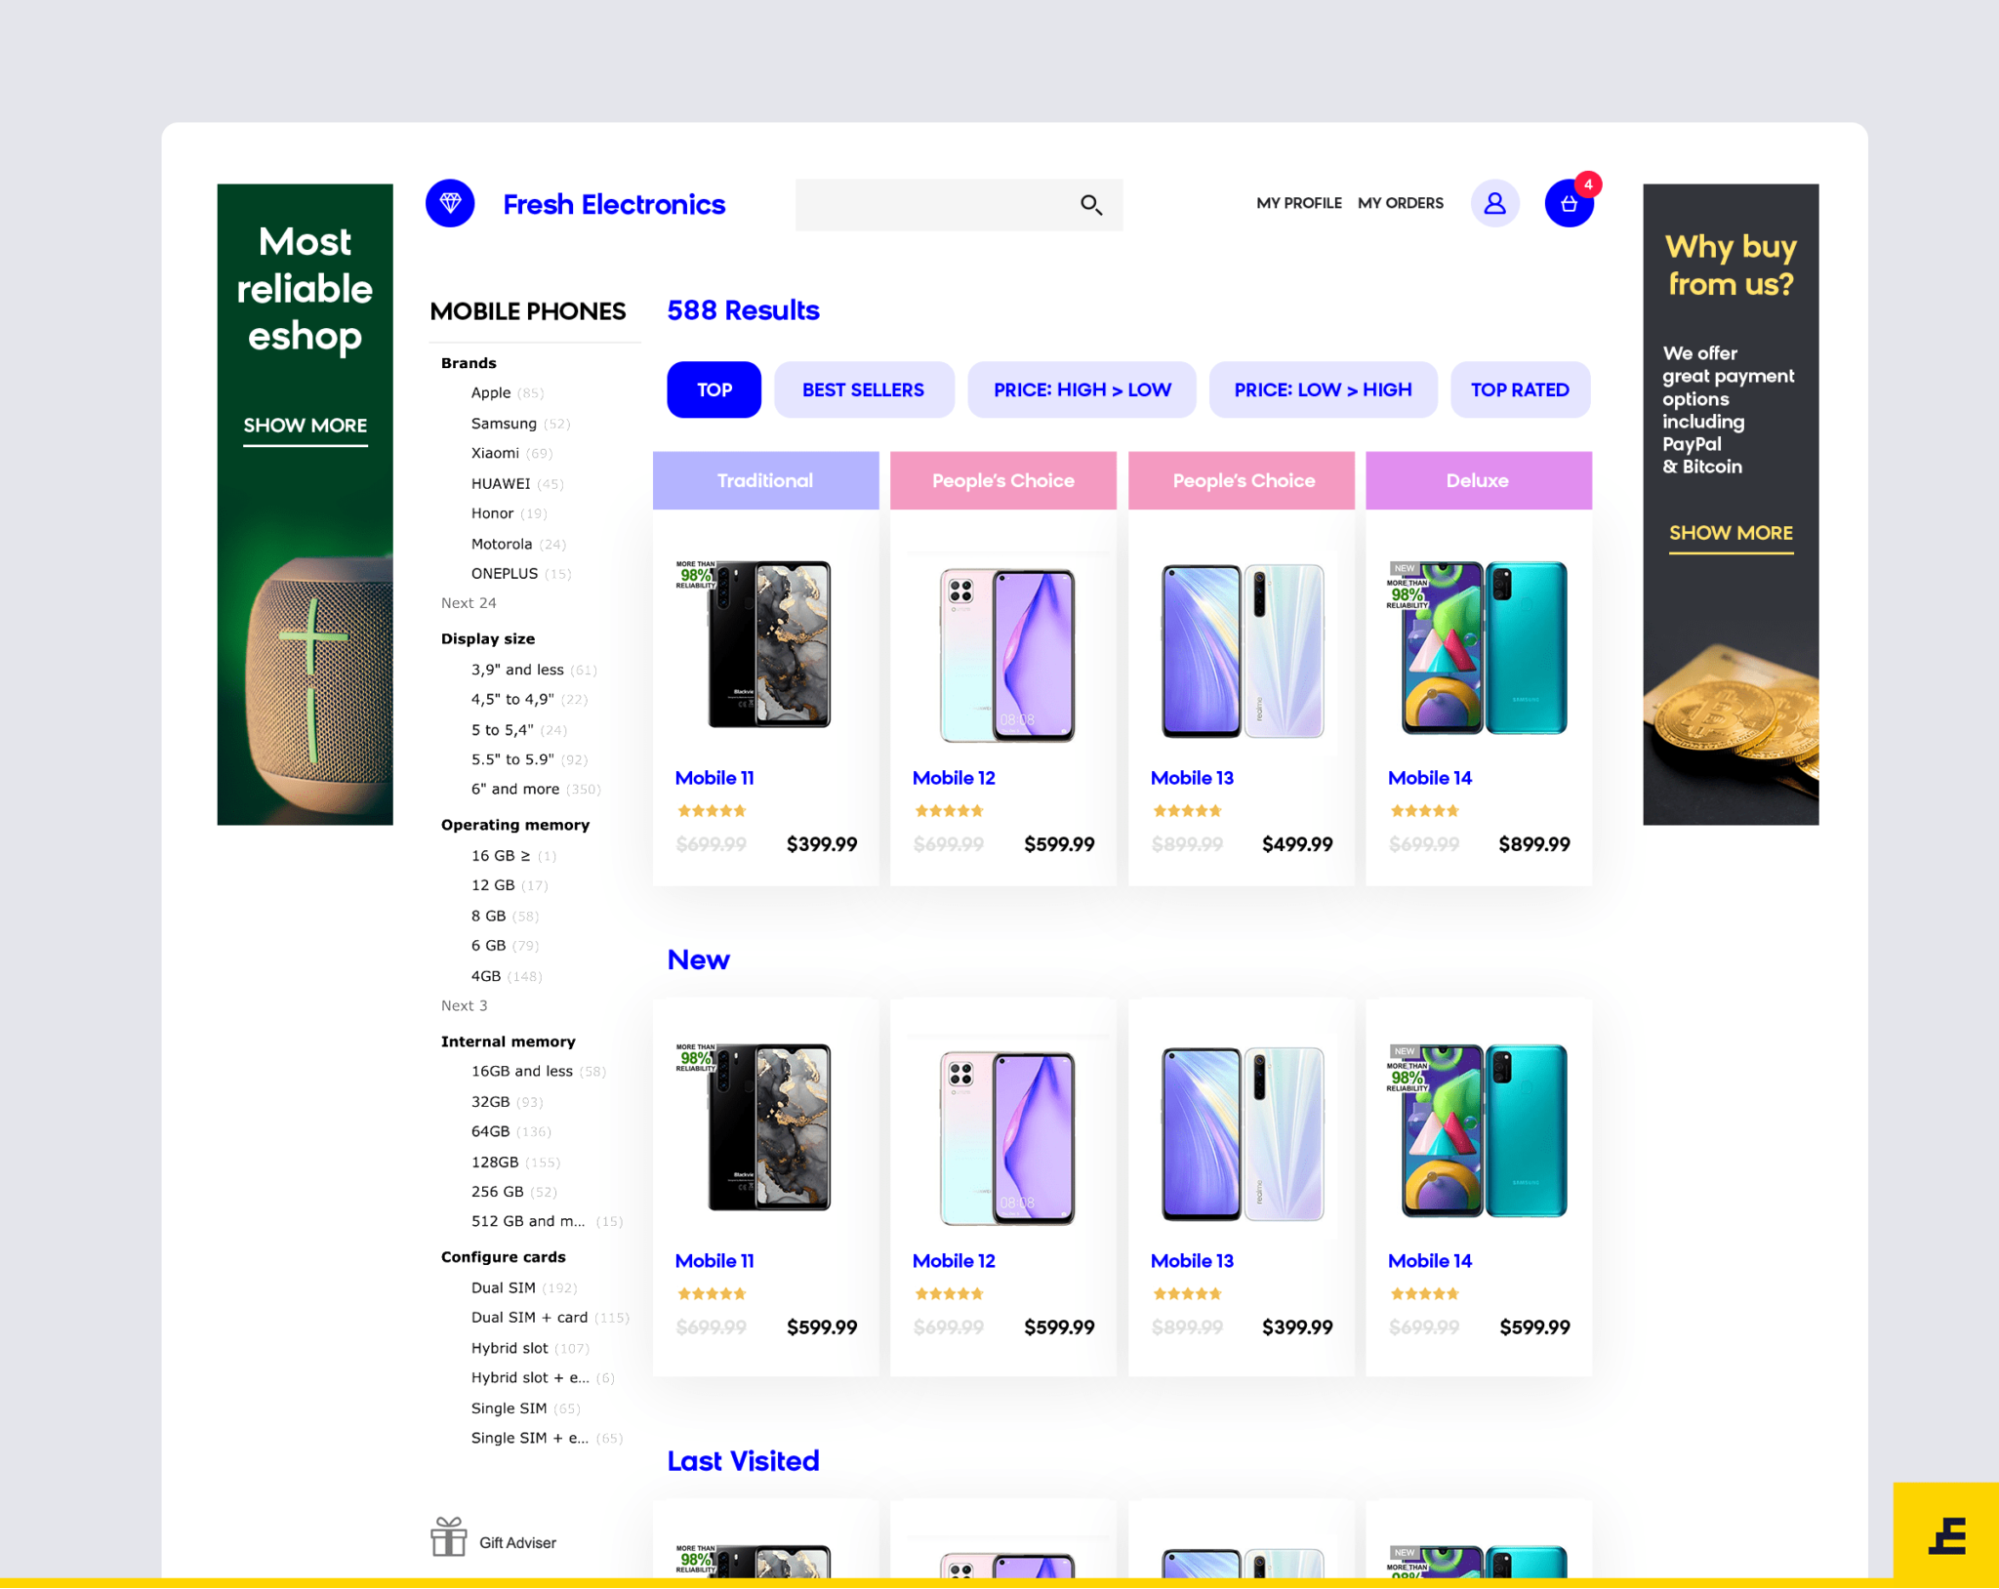1999x1589 pixels.
Task: Switch to Price: Low > High tab
Action: [x=1322, y=390]
